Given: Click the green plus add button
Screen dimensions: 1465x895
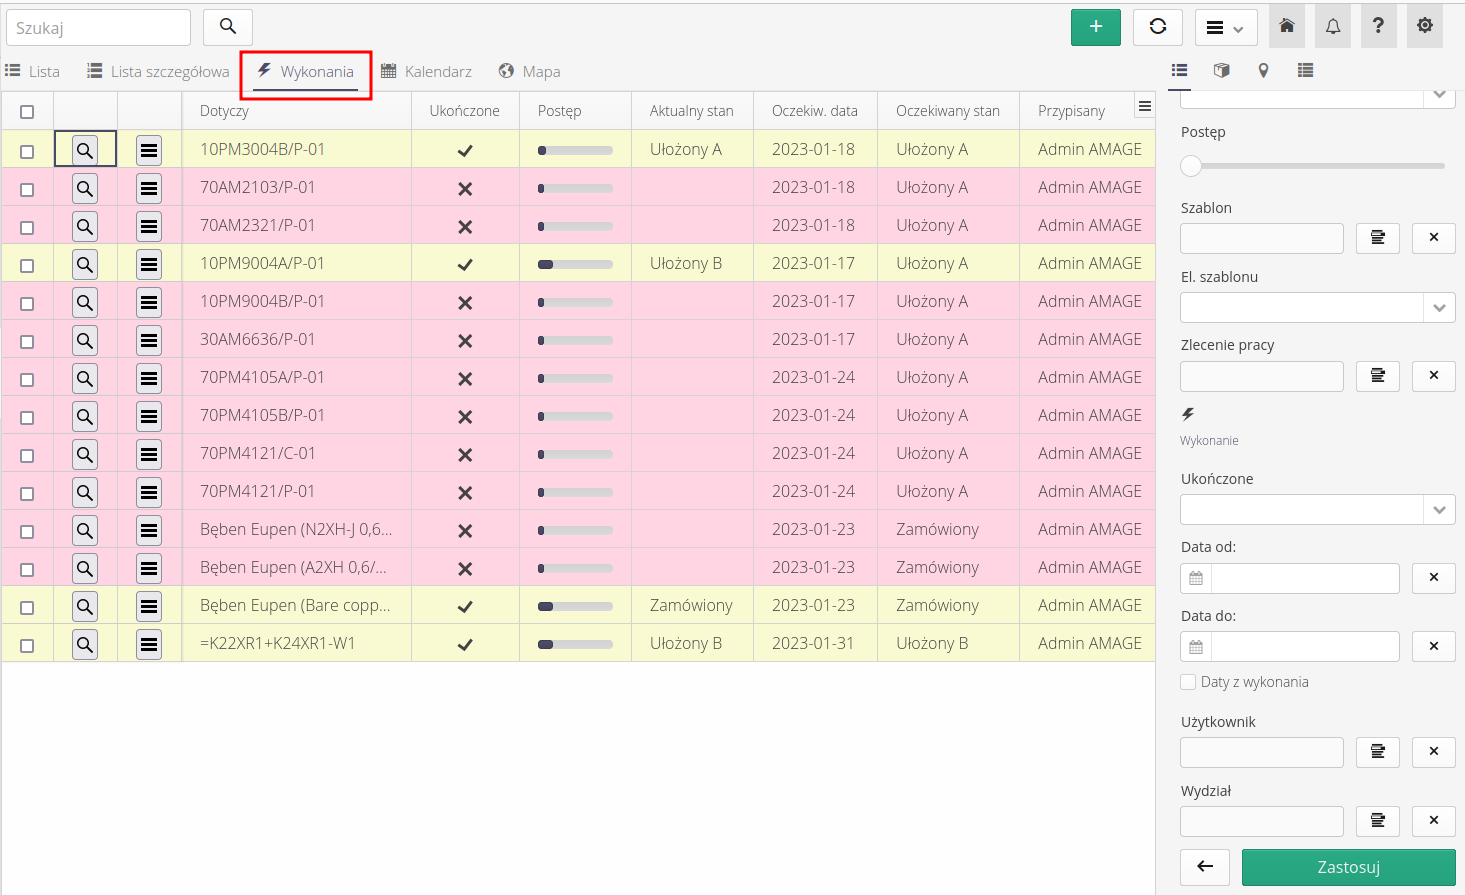Looking at the screenshot, I should pos(1095,27).
